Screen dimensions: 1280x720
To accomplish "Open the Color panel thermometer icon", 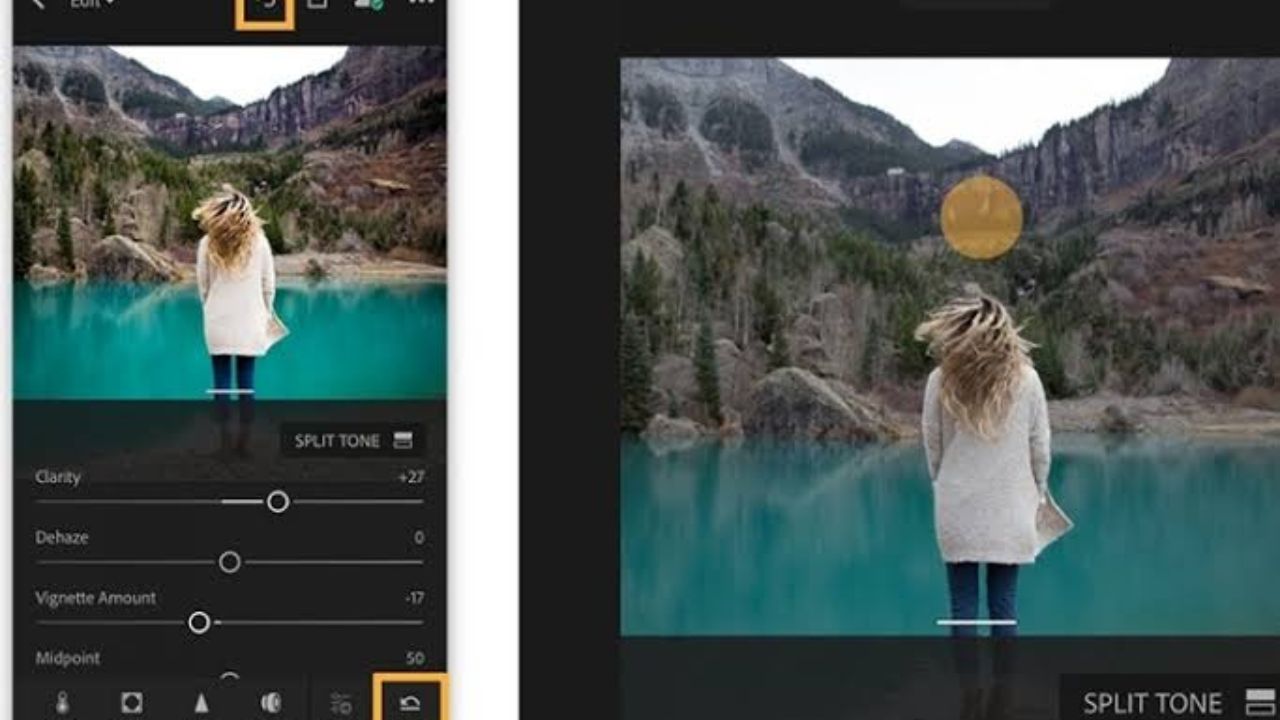I will (x=62, y=703).
